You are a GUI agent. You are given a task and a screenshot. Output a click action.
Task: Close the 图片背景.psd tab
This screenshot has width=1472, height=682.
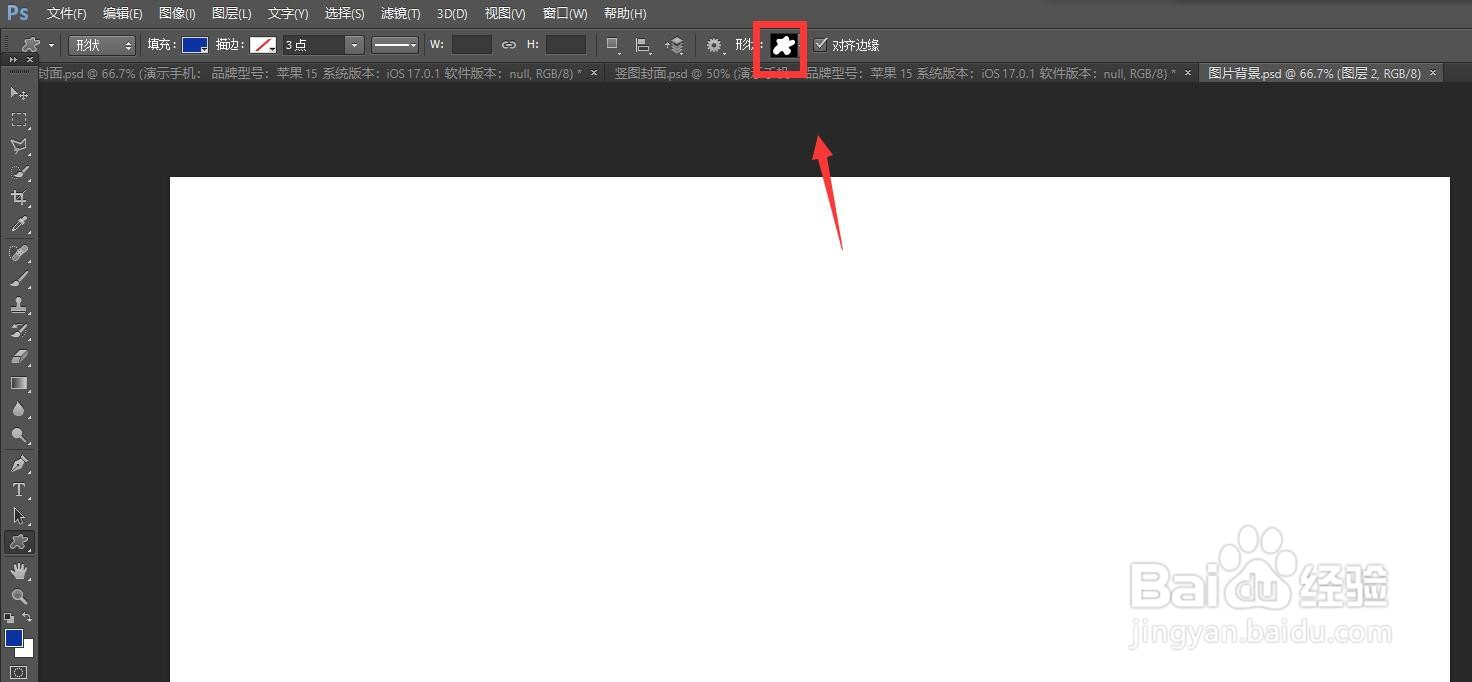[1433, 72]
